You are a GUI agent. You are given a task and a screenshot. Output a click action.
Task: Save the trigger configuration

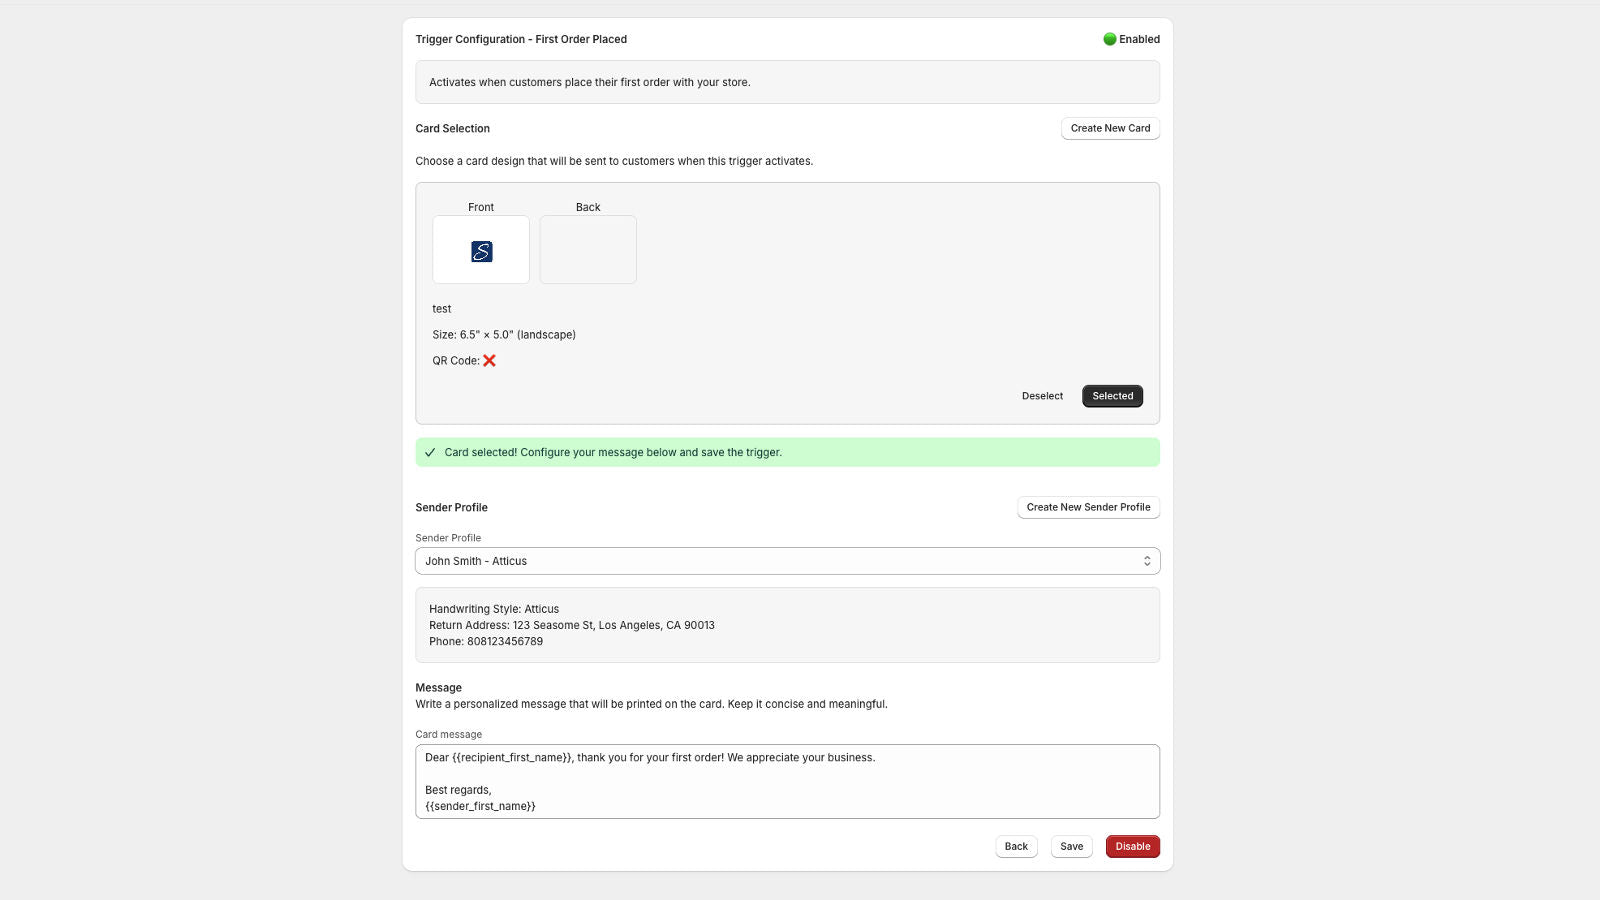point(1071,846)
